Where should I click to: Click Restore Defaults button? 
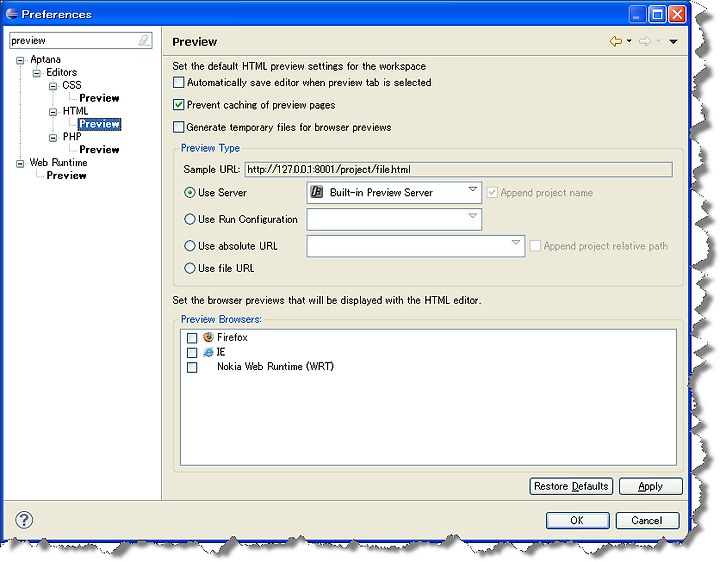pos(571,486)
